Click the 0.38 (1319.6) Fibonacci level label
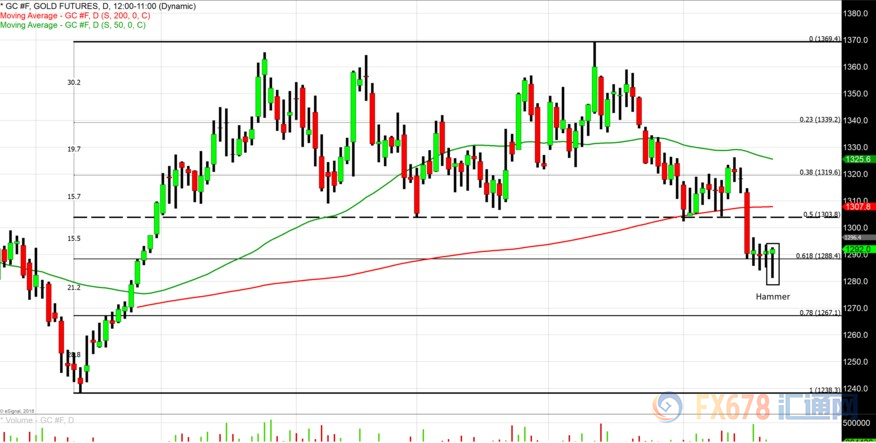Screen dimensions: 876x443 coord(819,171)
